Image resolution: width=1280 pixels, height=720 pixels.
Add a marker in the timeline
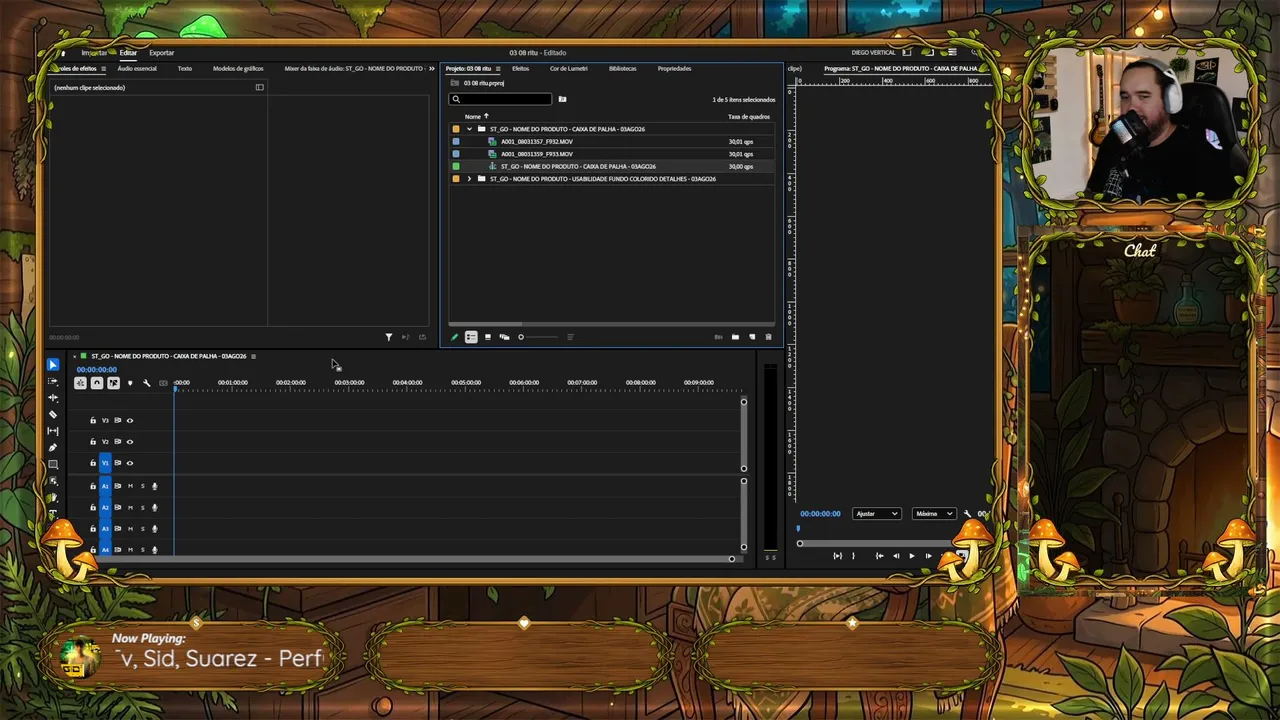click(129, 383)
